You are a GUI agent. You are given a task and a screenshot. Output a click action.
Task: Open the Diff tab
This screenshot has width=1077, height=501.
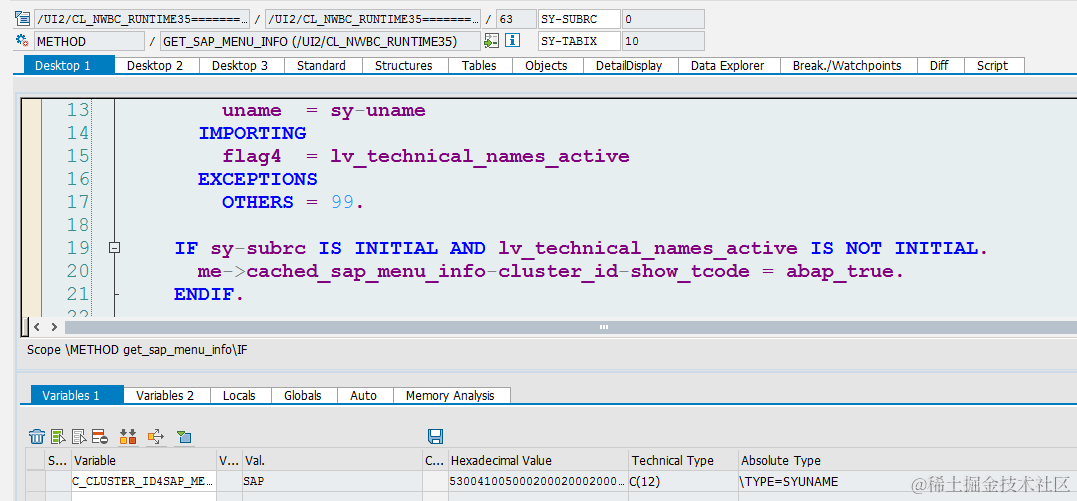pos(939,65)
